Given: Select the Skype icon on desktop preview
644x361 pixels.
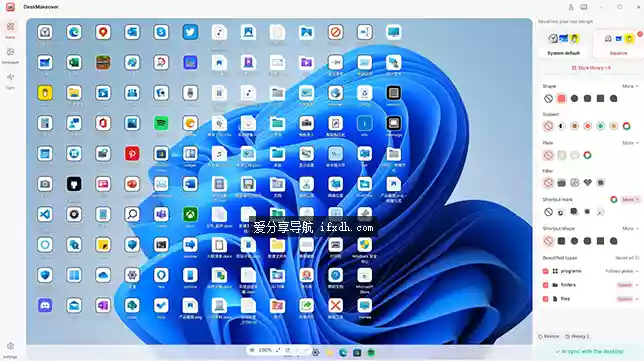Looking at the screenshot, I should point(161,32).
